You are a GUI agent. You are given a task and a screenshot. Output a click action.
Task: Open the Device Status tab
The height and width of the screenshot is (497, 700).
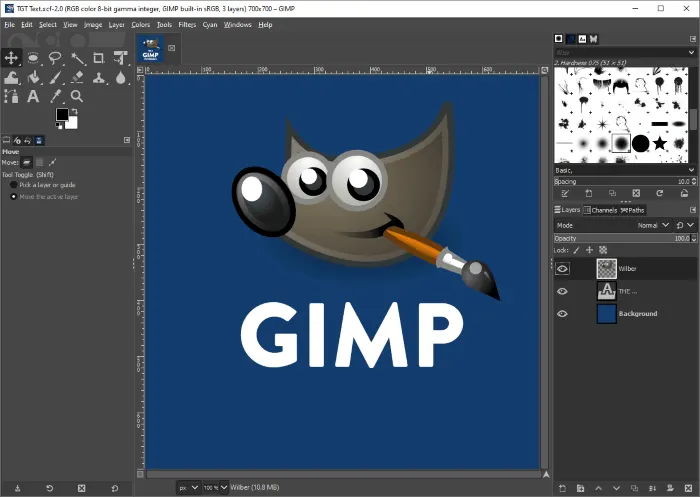tap(17, 140)
